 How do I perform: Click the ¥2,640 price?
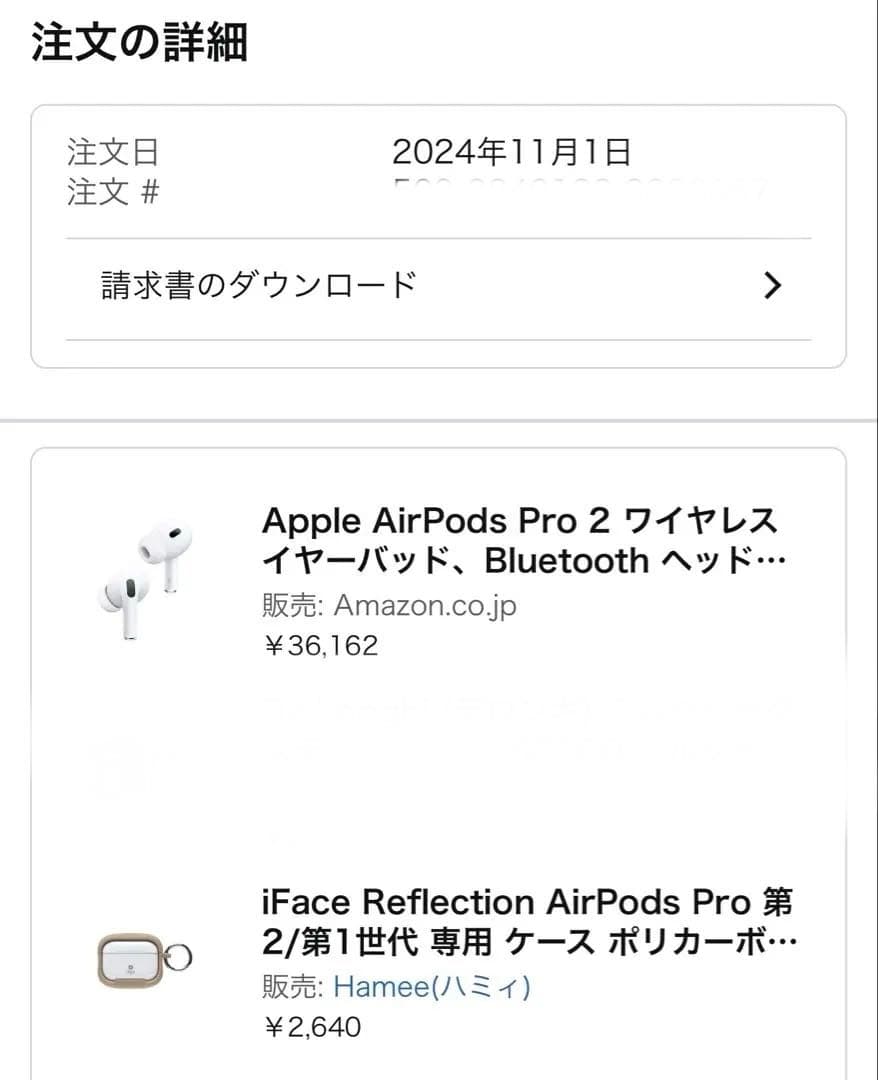point(311,1027)
